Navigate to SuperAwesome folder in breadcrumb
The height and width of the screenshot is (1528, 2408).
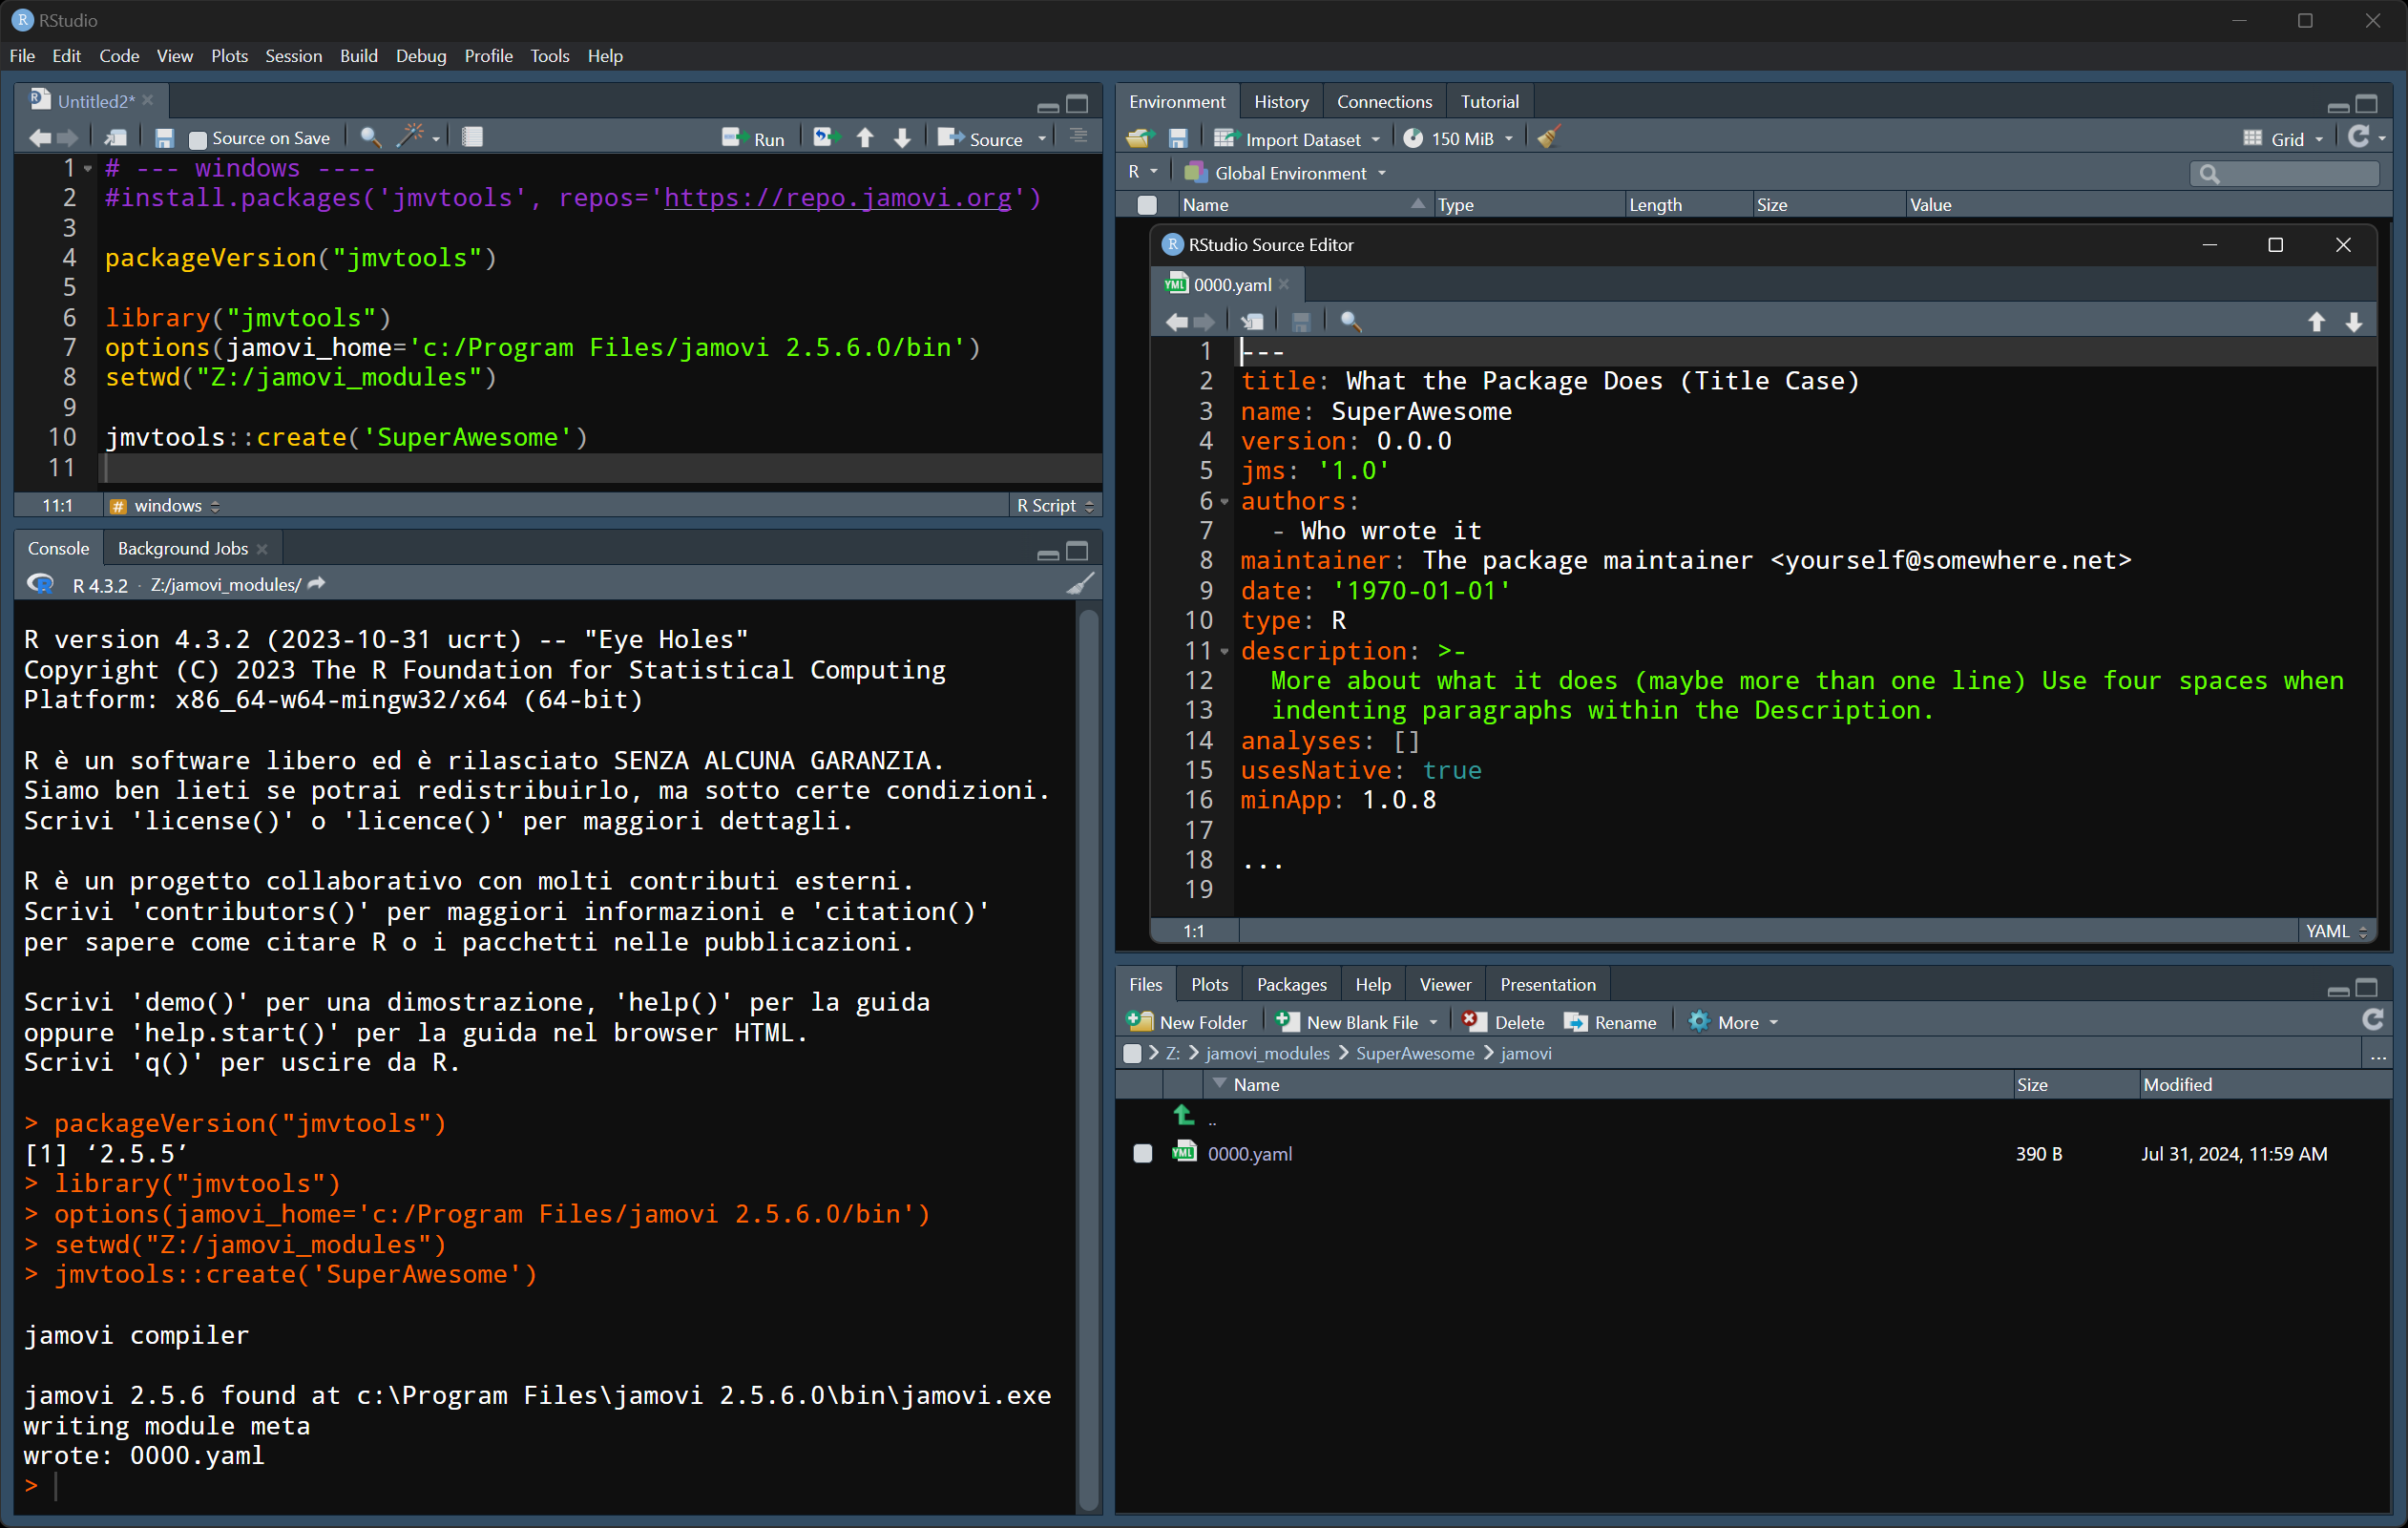coord(1415,1053)
